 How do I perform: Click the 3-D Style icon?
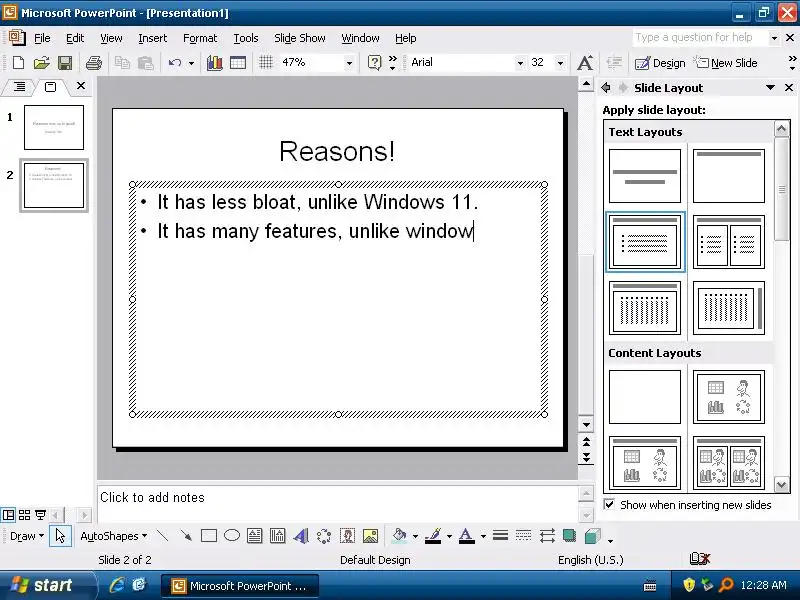pos(592,536)
